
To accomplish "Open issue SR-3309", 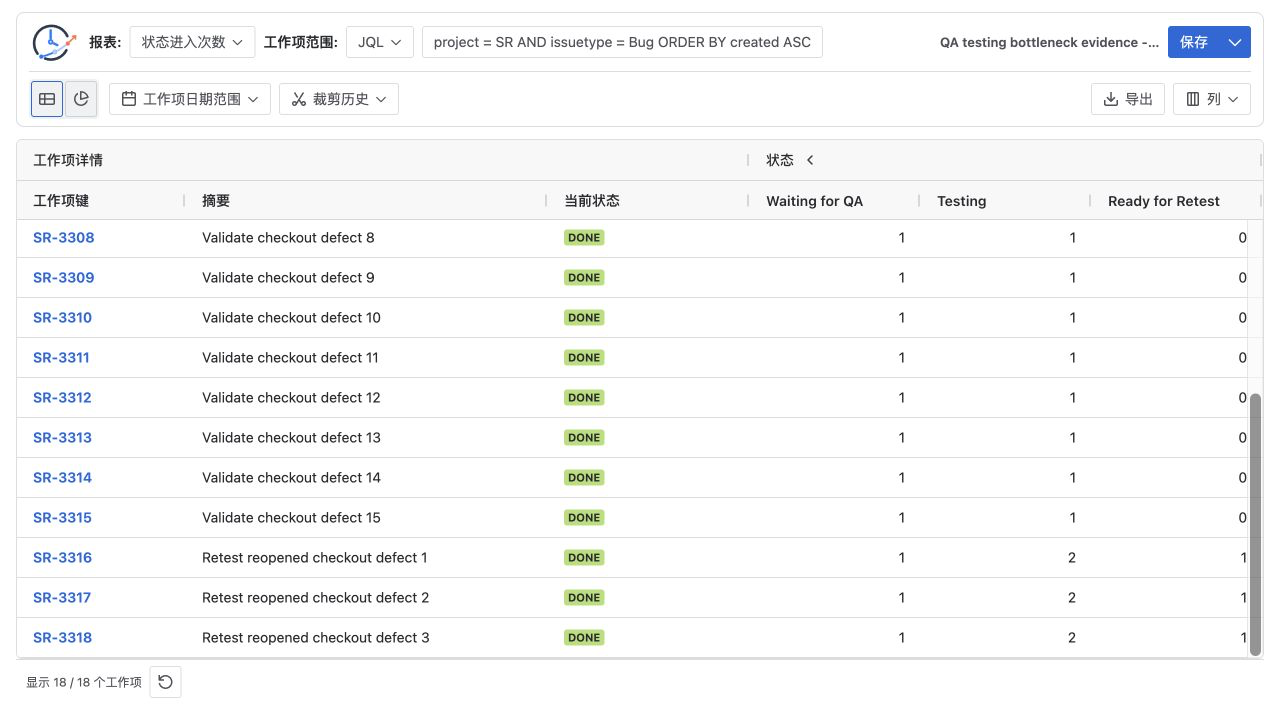I will pyautogui.click(x=63, y=278).
